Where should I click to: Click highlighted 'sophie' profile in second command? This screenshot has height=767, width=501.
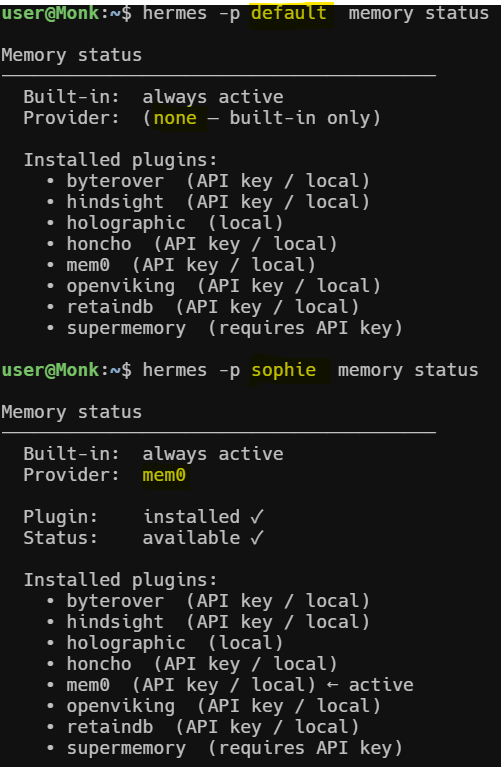(x=283, y=370)
